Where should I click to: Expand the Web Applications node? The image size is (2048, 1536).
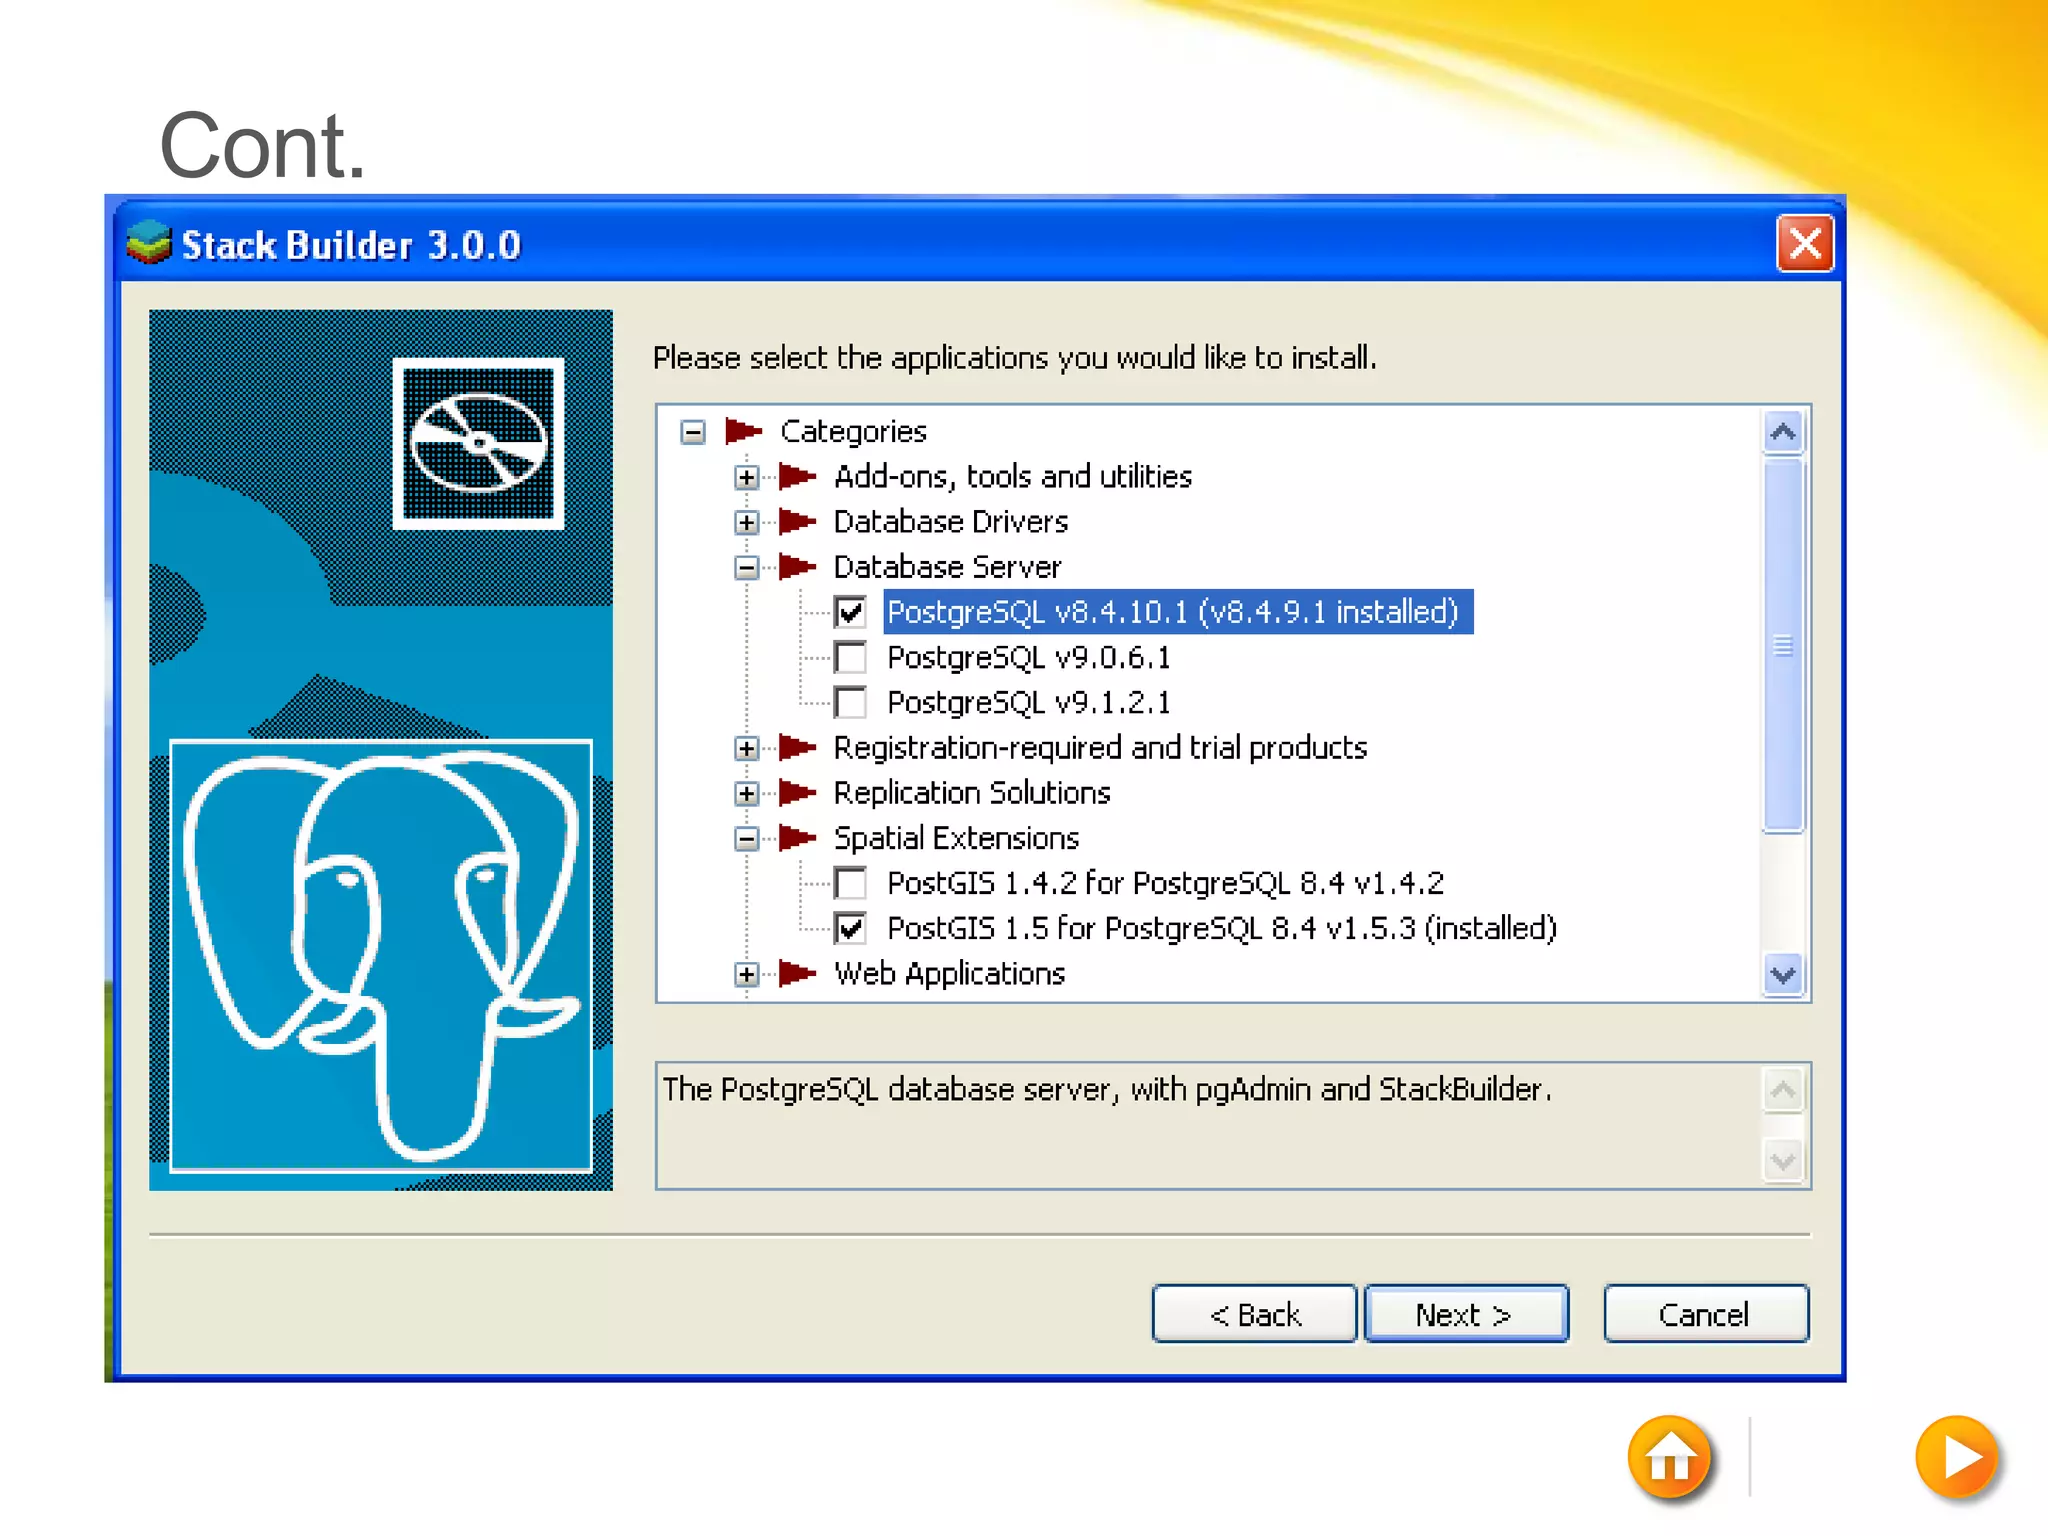(x=746, y=974)
